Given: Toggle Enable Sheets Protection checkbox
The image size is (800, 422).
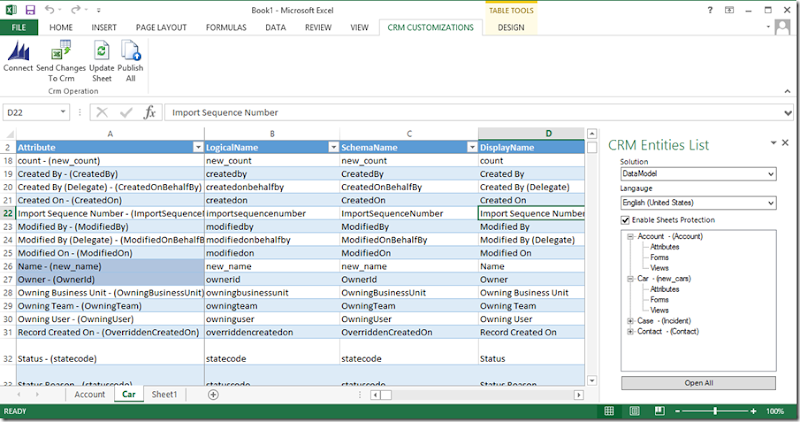Looking at the screenshot, I should 626,220.
